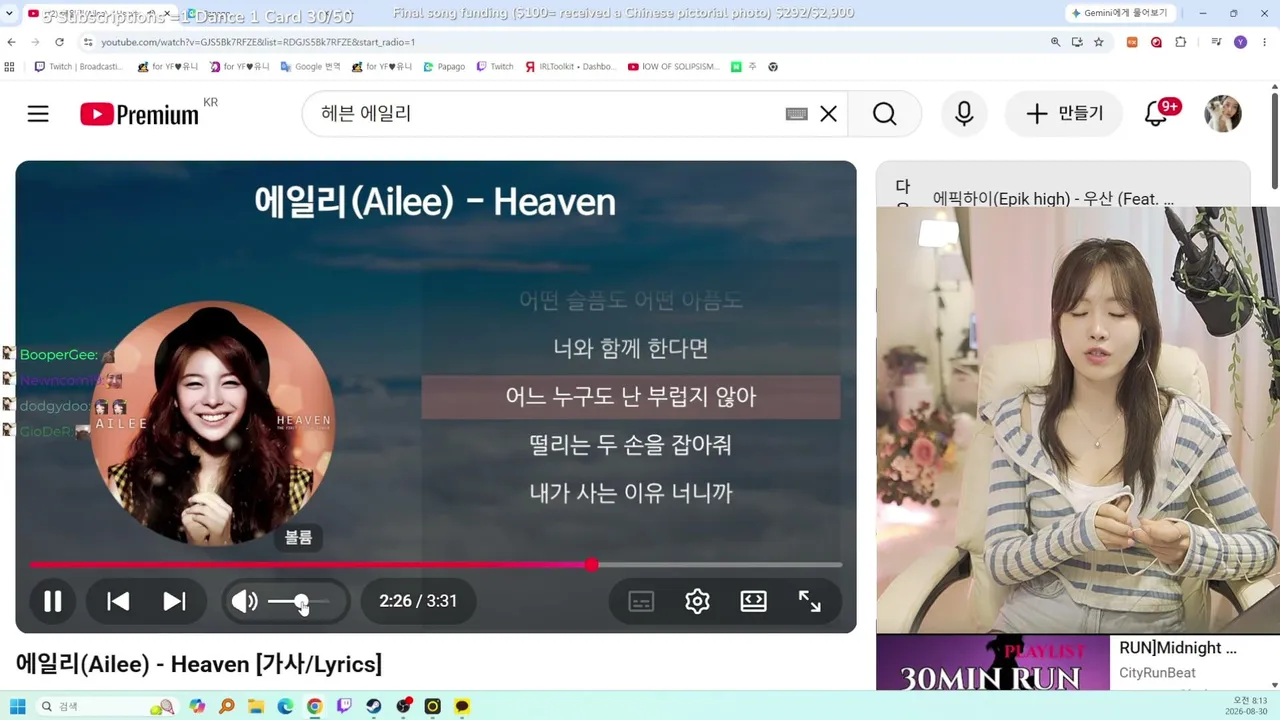
Task: Open the YouTube guide hamburger menu
Action: pos(38,114)
